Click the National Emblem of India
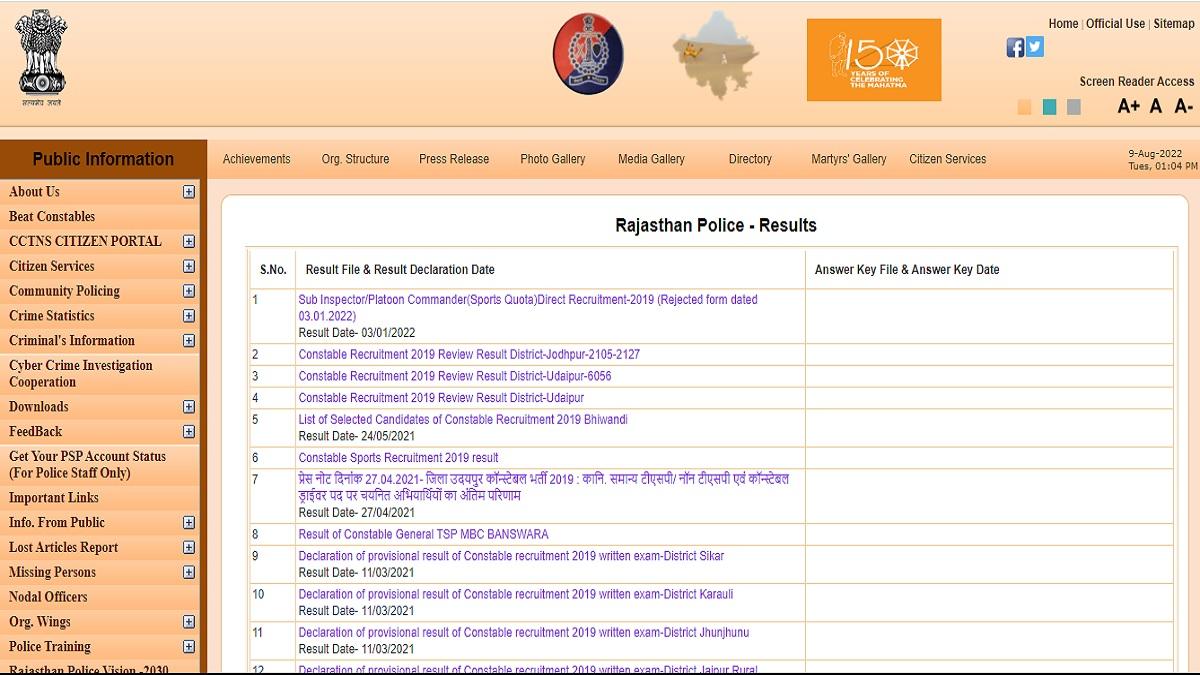This screenshot has height=675, width=1200. coord(40,55)
